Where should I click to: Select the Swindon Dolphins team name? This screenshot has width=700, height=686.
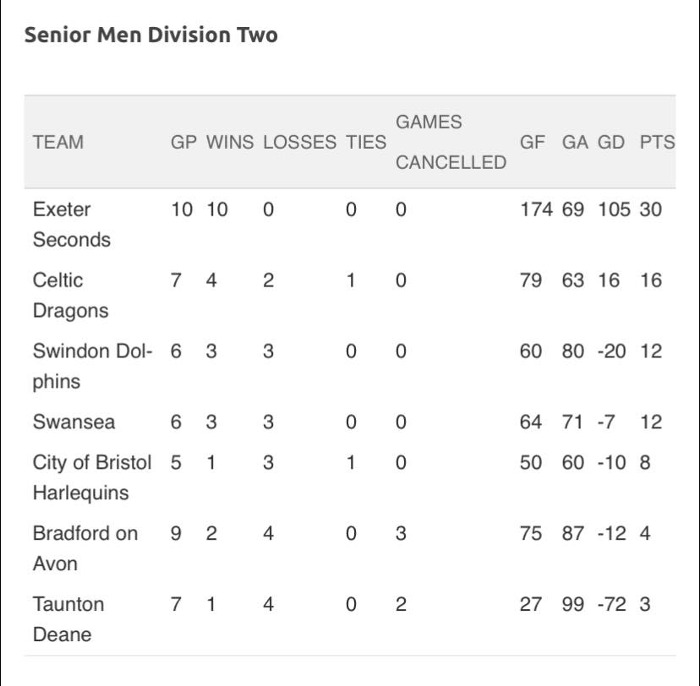click(x=92, y=366)
